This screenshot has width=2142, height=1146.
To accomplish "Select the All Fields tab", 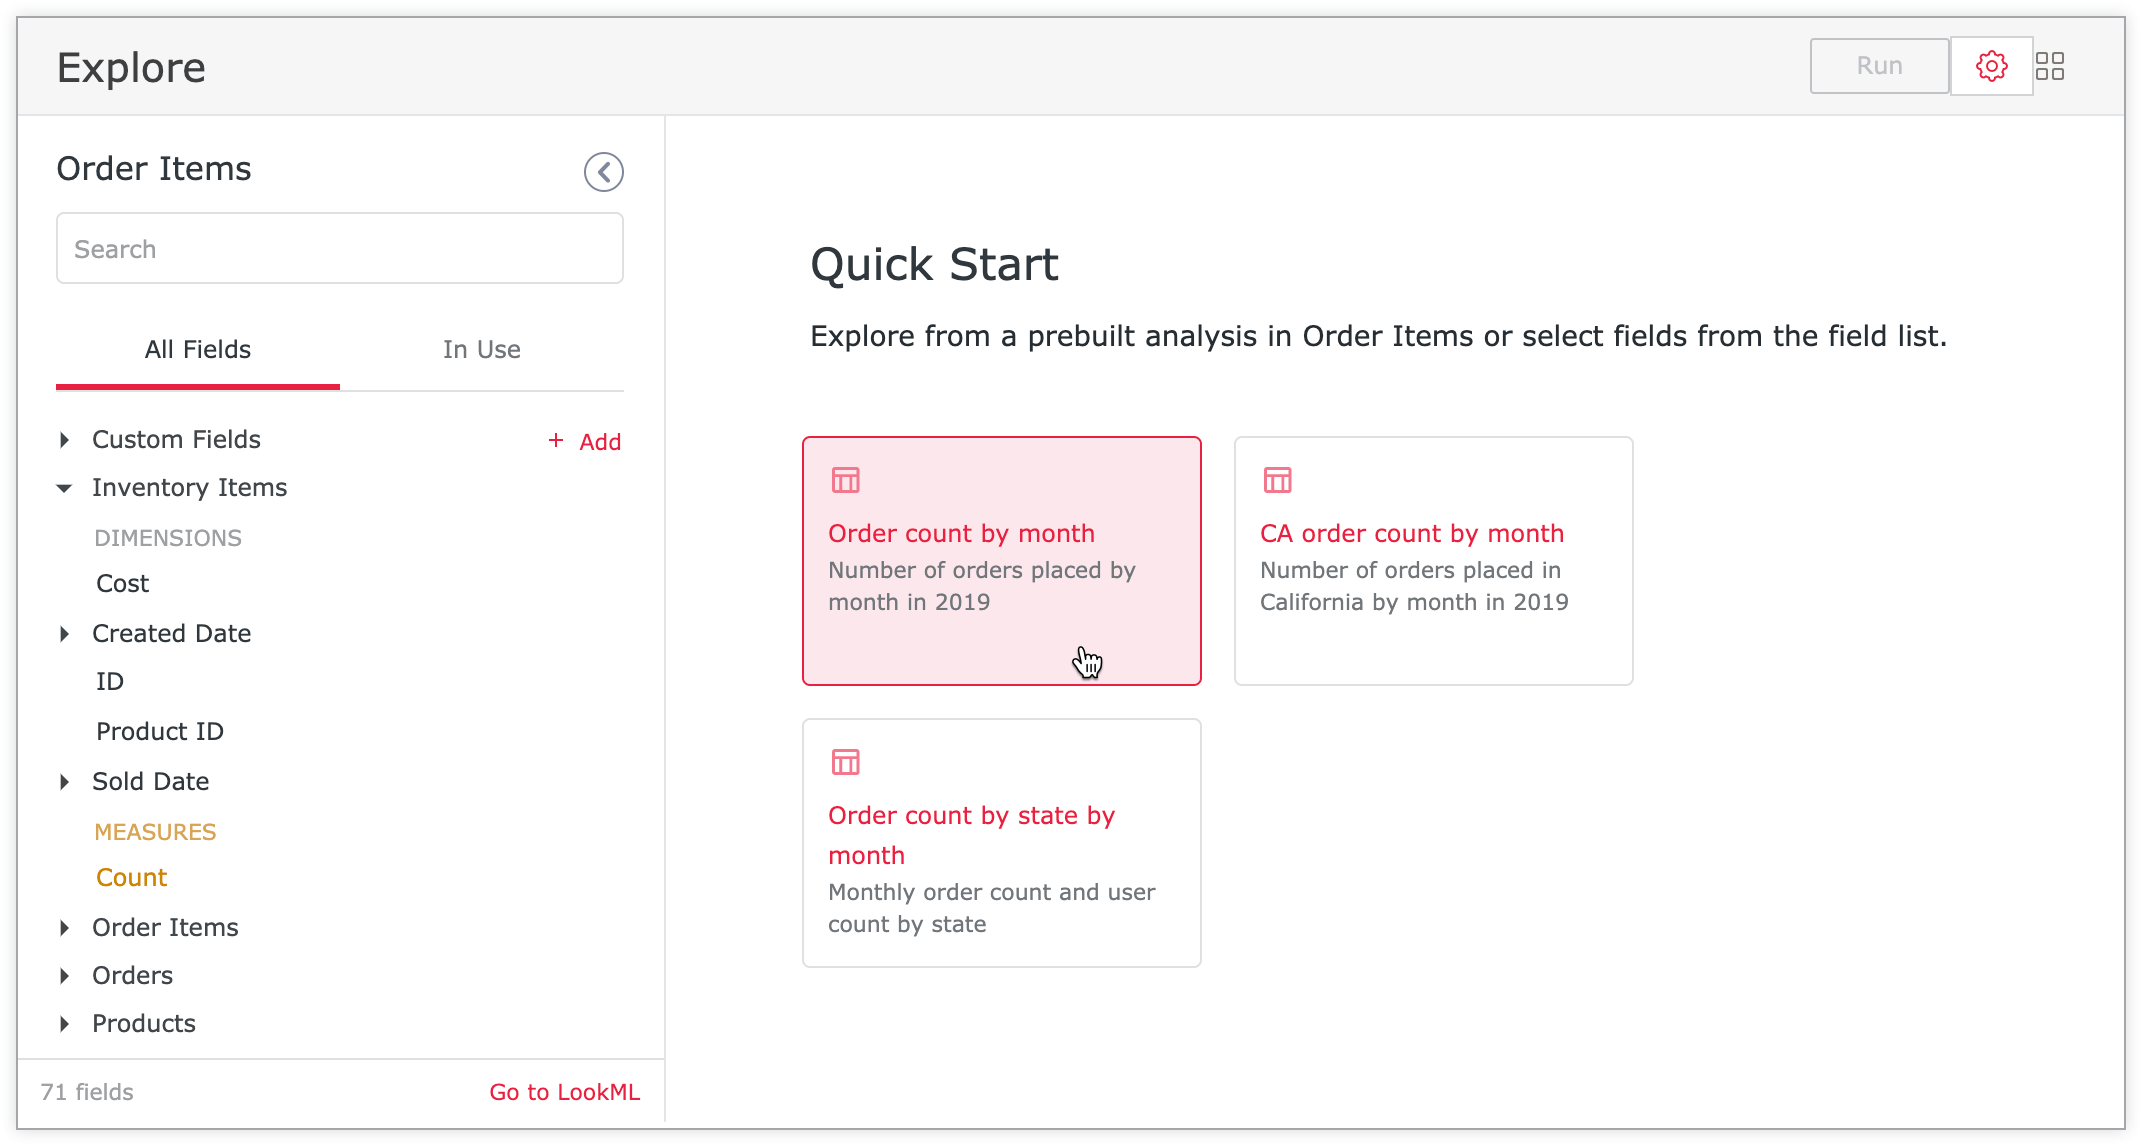I will click(x=197, y=350).
